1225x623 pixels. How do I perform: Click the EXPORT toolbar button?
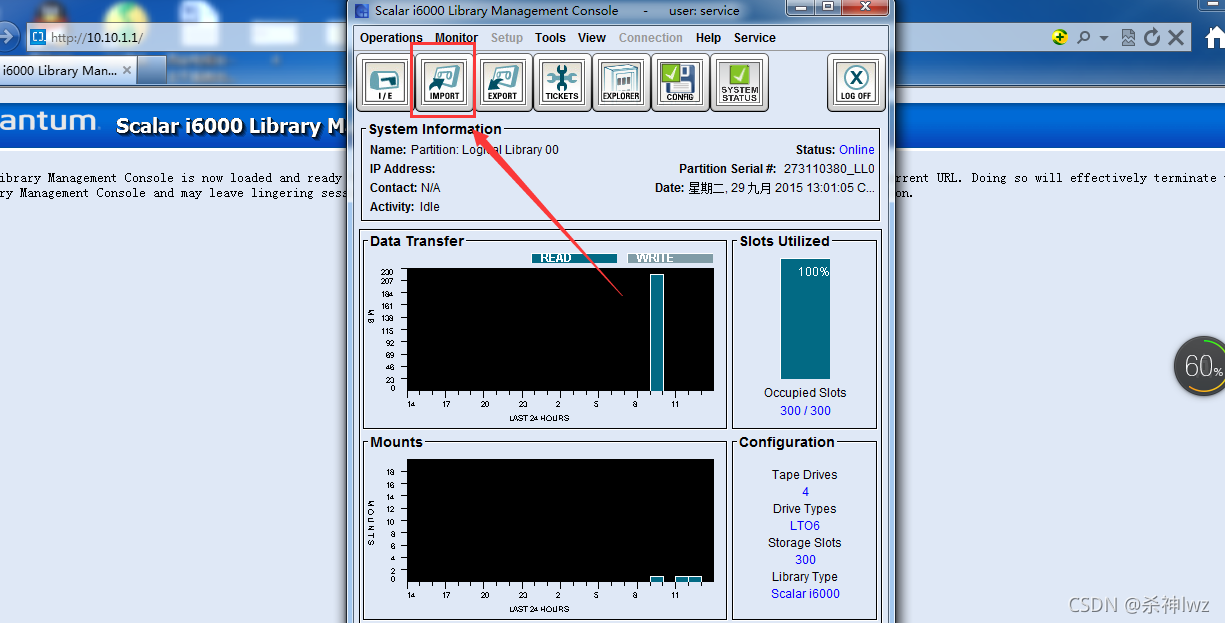502,82
